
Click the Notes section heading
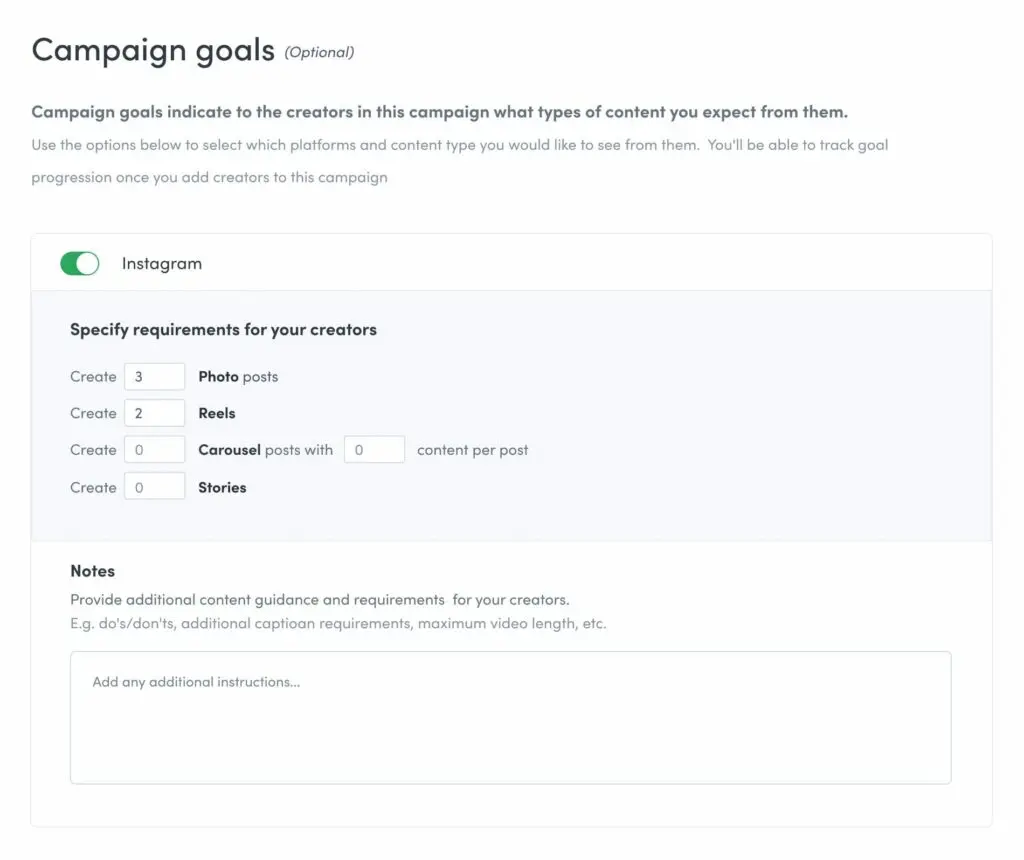tap(92, 571)
